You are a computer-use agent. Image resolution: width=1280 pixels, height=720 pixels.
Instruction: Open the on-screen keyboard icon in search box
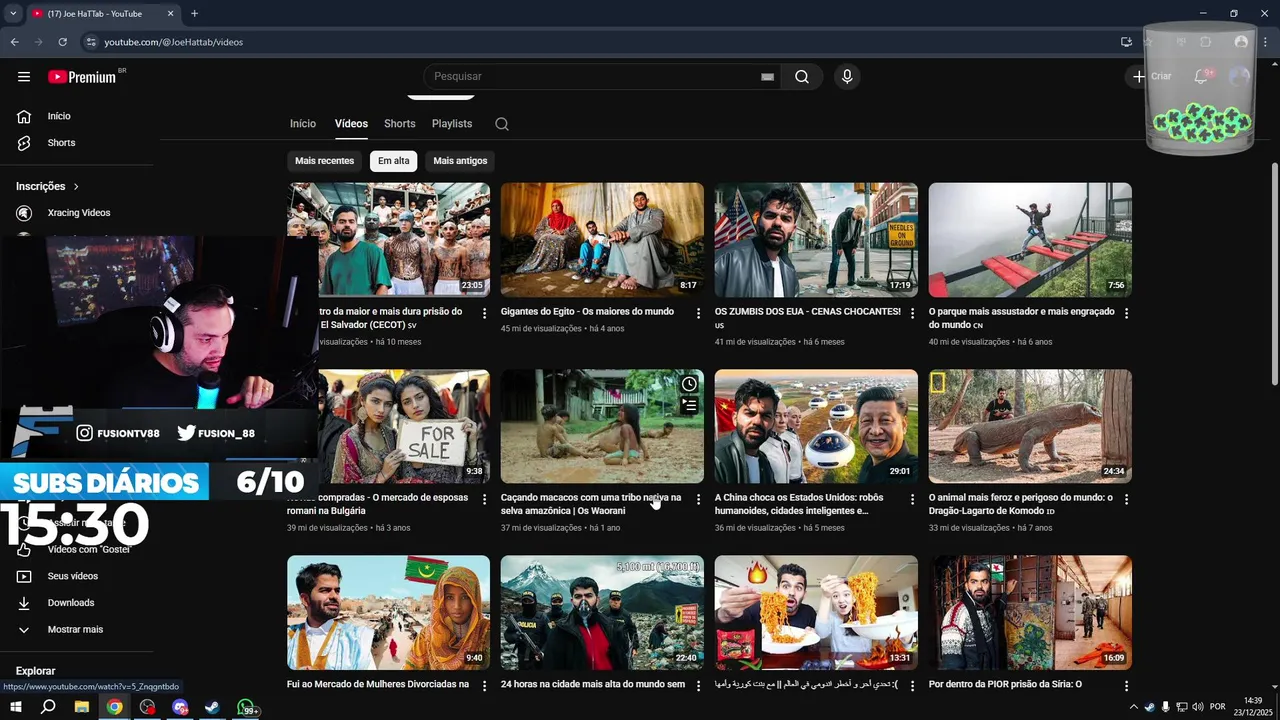click(x=767, y=77)
